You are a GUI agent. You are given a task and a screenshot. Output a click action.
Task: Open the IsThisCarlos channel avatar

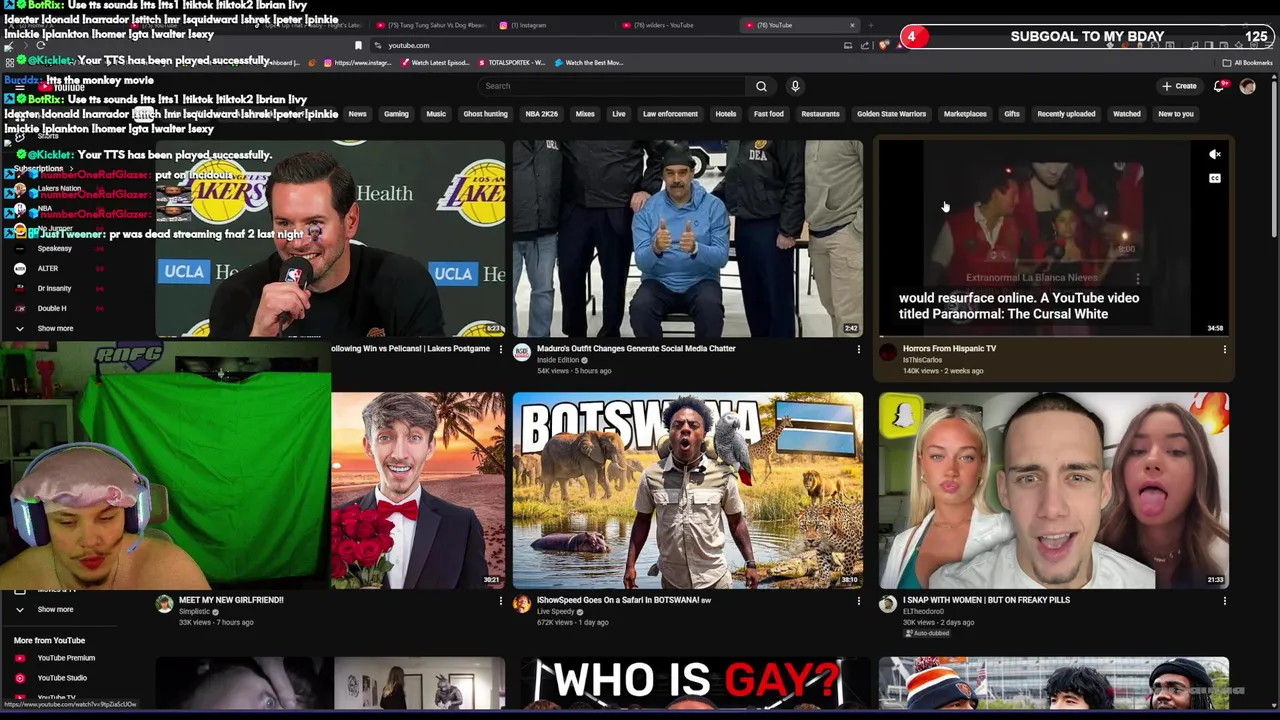point(888,352)
